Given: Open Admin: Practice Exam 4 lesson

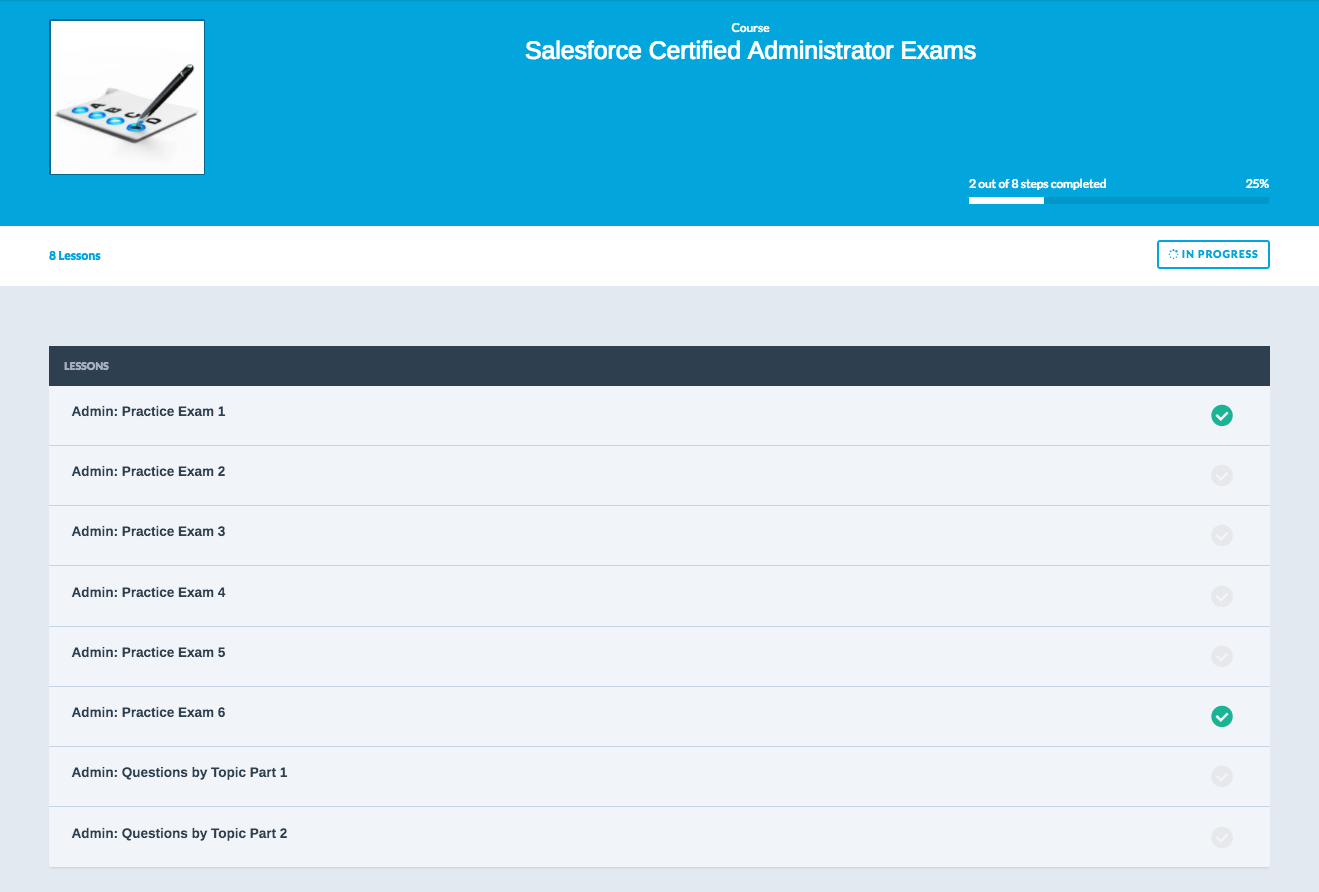Looking at the screenshot, I should (148, 592).
